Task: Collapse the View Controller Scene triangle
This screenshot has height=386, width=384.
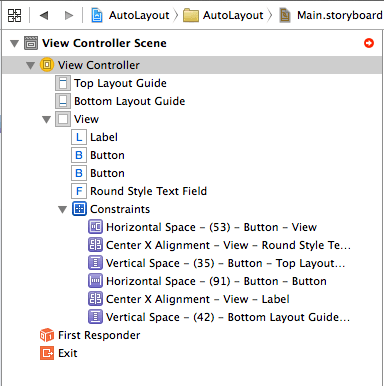Action: pos(14,43)
